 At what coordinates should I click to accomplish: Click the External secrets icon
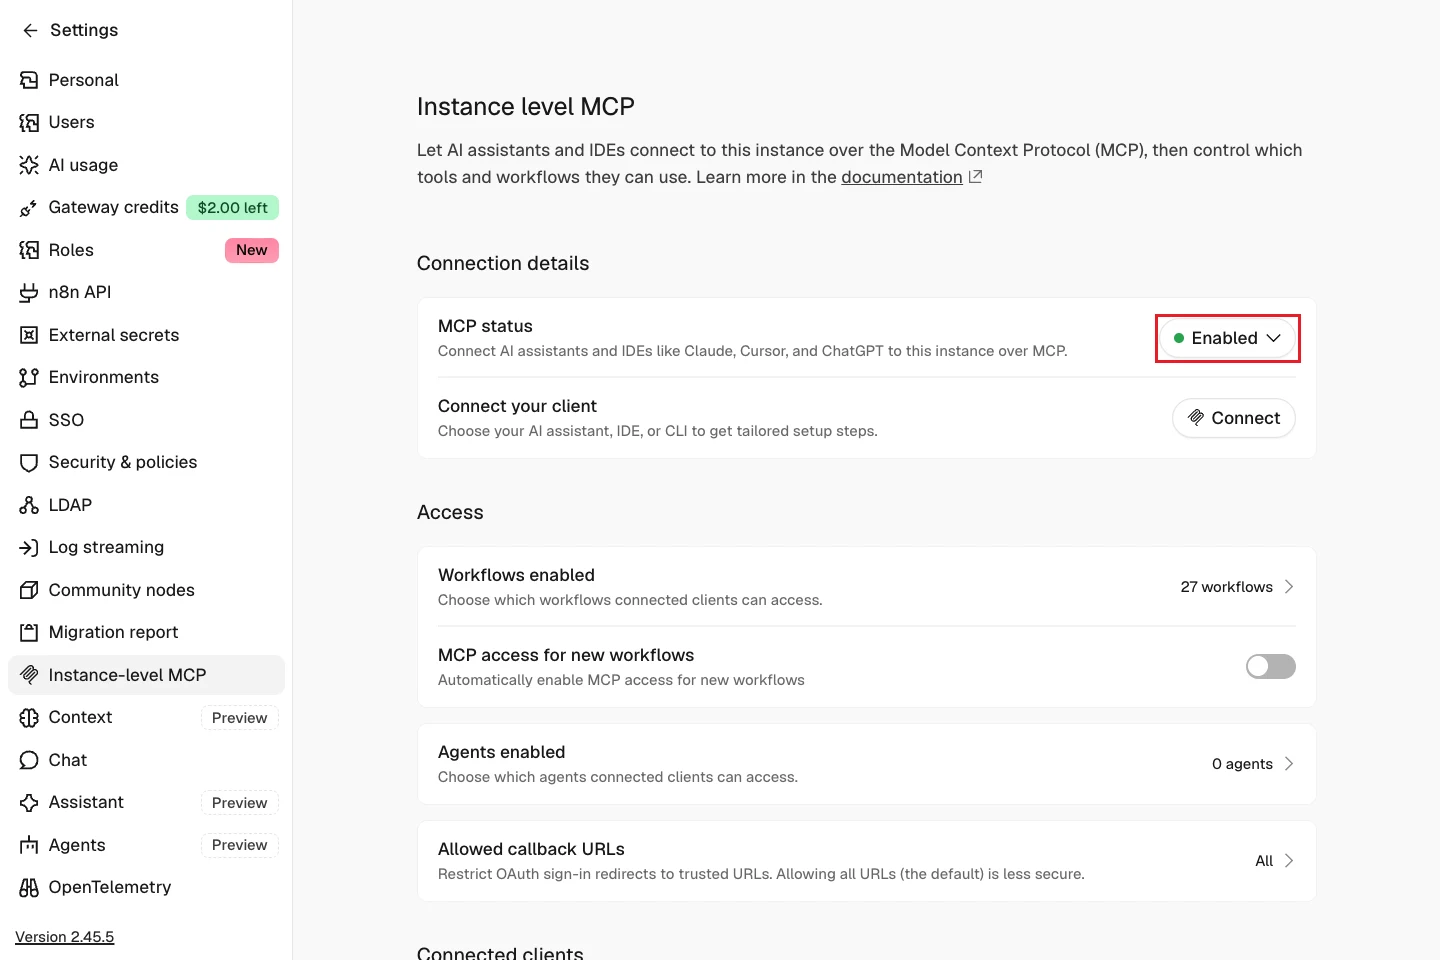coord(29,335)
